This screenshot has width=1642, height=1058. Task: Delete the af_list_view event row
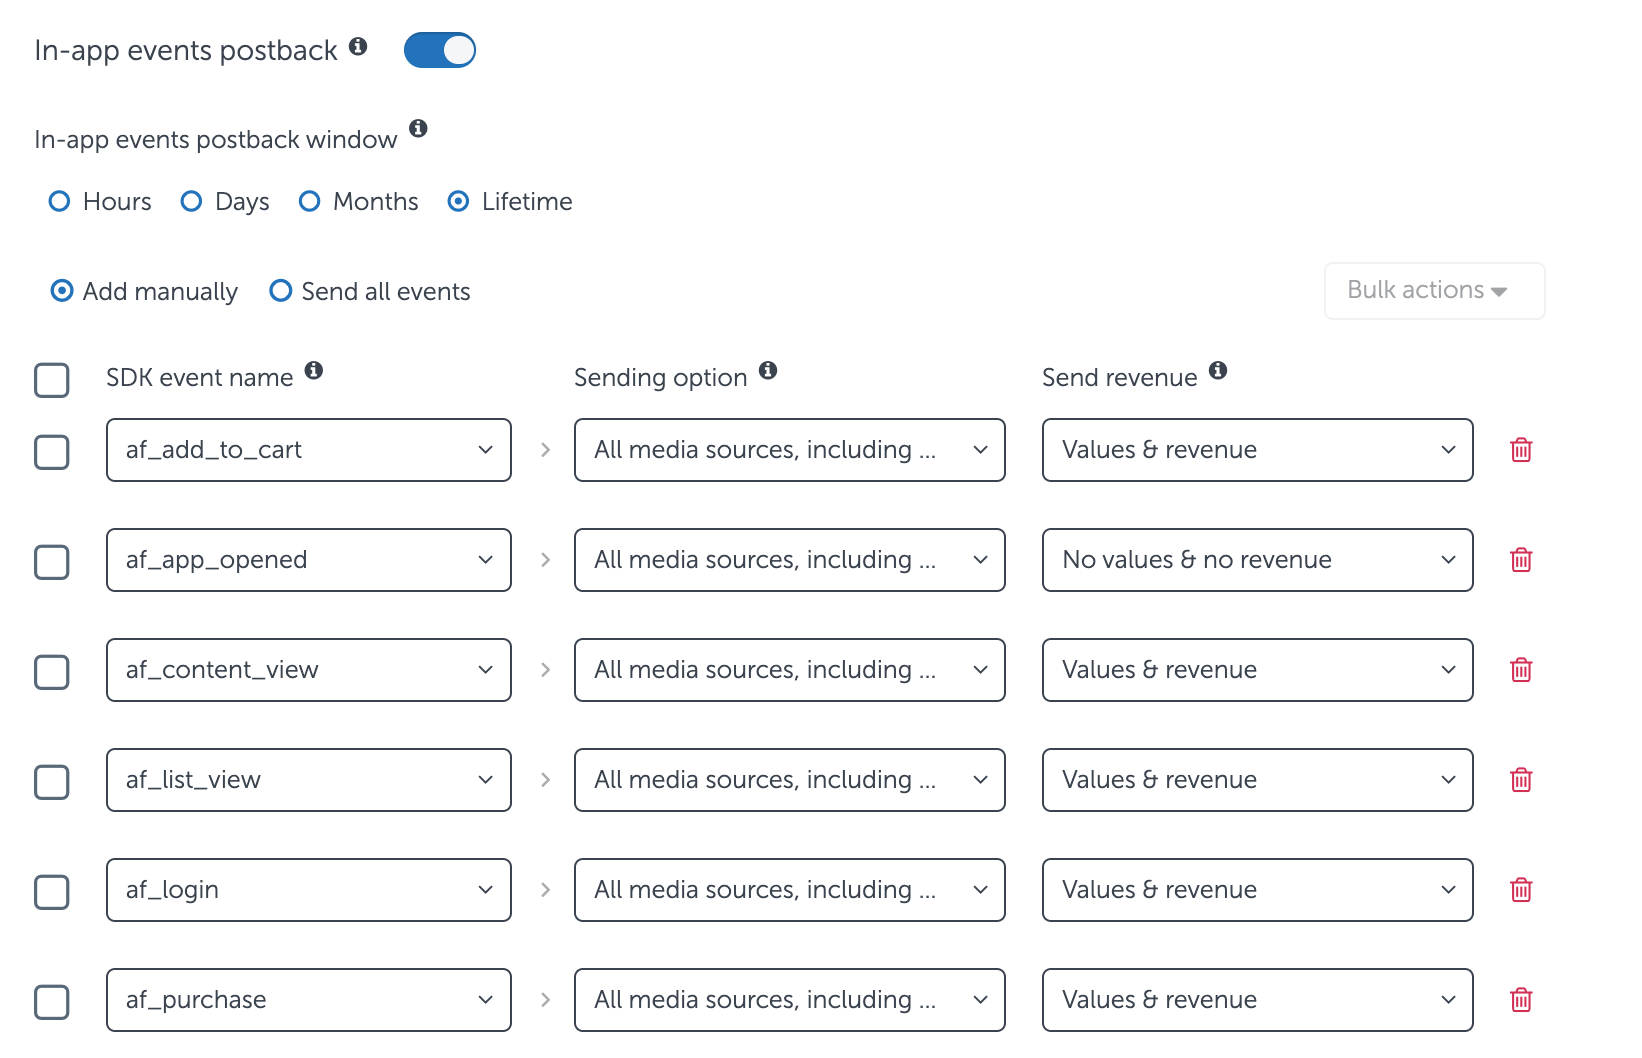pyautogui.click(x=1521, y=780)
